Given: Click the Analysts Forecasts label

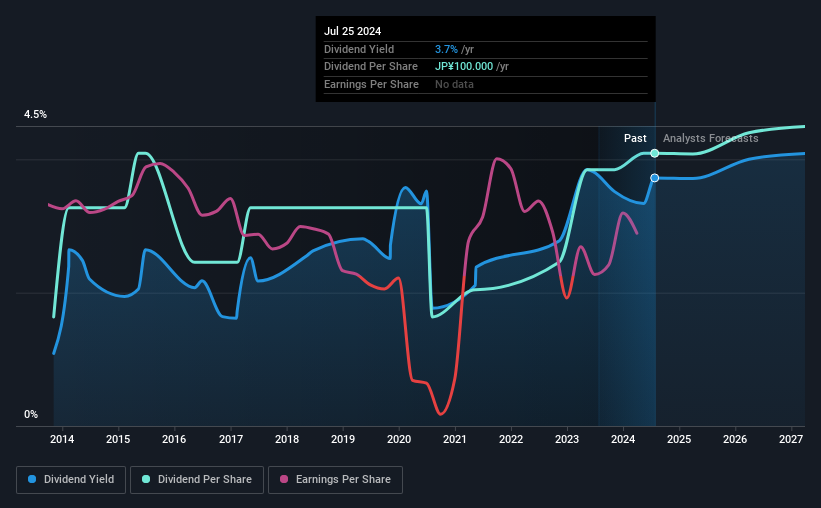Looking at the screenshot, I should click(711, 138).
